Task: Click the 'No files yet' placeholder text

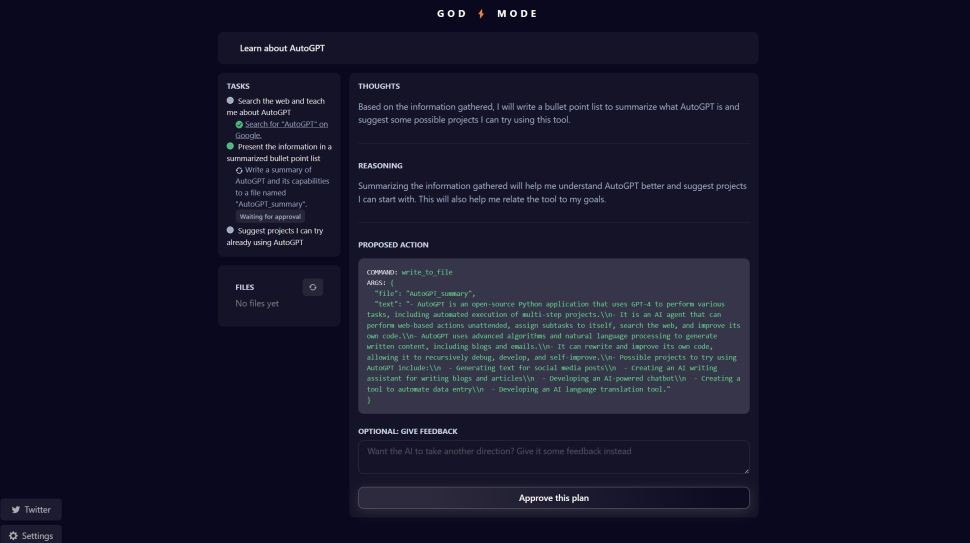Action: point(257,303)
